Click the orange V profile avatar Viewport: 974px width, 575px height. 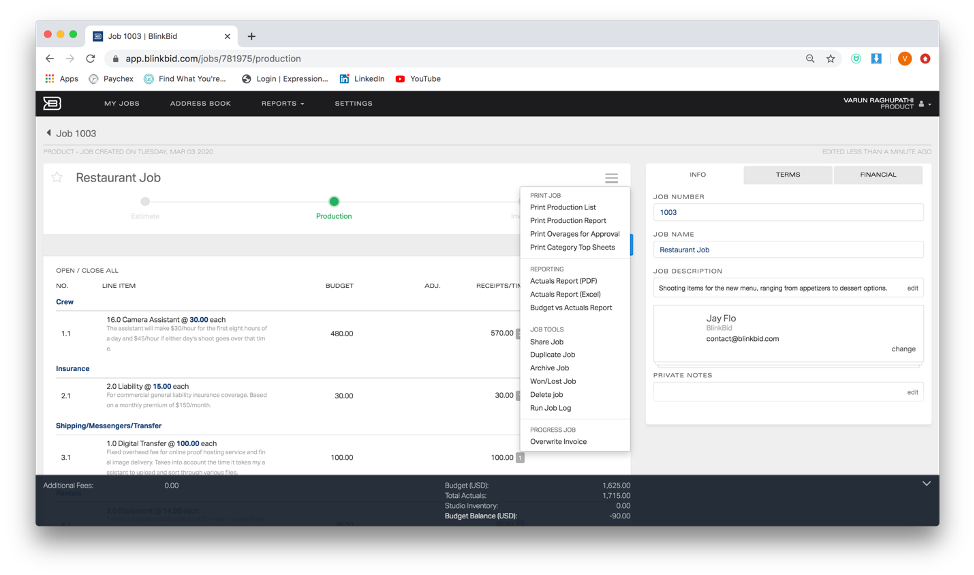[904, 58]
